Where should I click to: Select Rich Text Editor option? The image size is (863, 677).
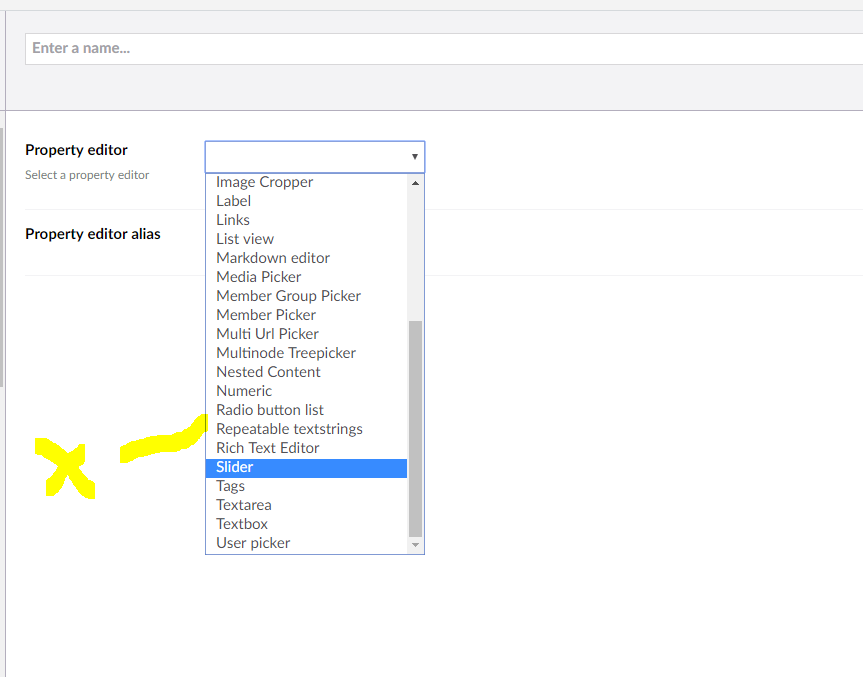click(307, 448)
